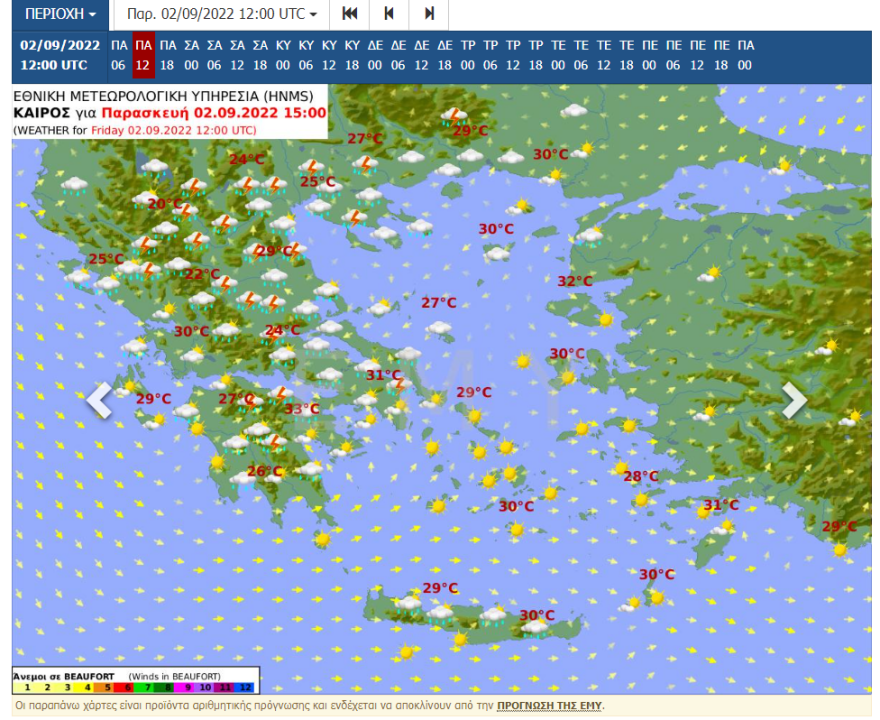Click Beaufort legend blue swatch 12

tap(246, 687)
